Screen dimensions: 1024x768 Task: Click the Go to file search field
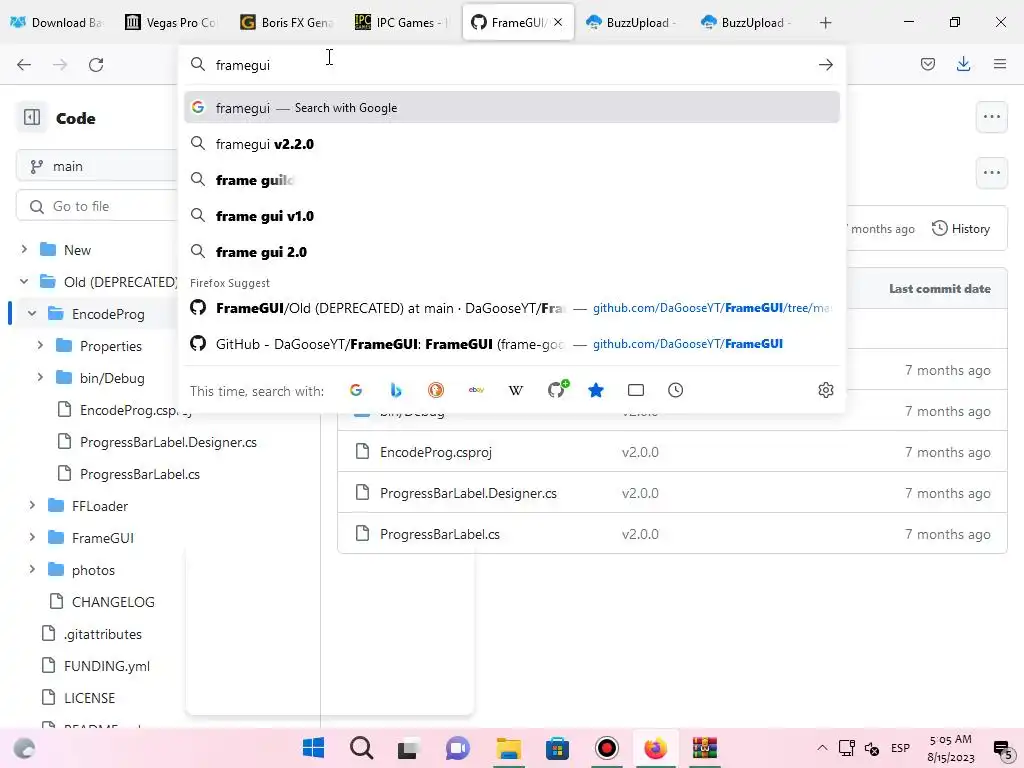[97, 206]
